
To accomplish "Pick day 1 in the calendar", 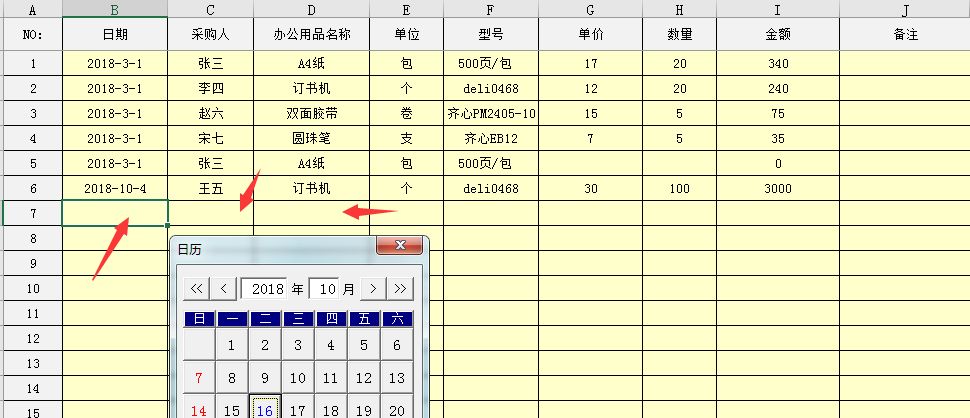I will click(x=232, y=345).
